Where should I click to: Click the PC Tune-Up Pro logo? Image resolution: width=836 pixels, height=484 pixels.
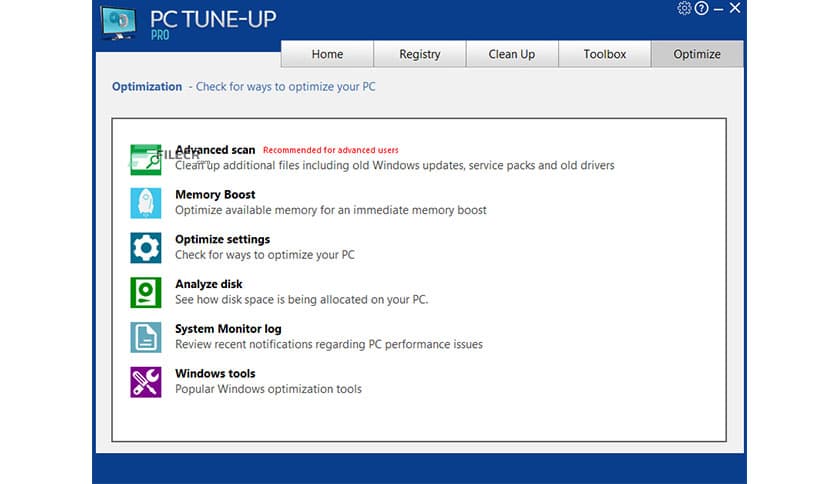point(118,24)
